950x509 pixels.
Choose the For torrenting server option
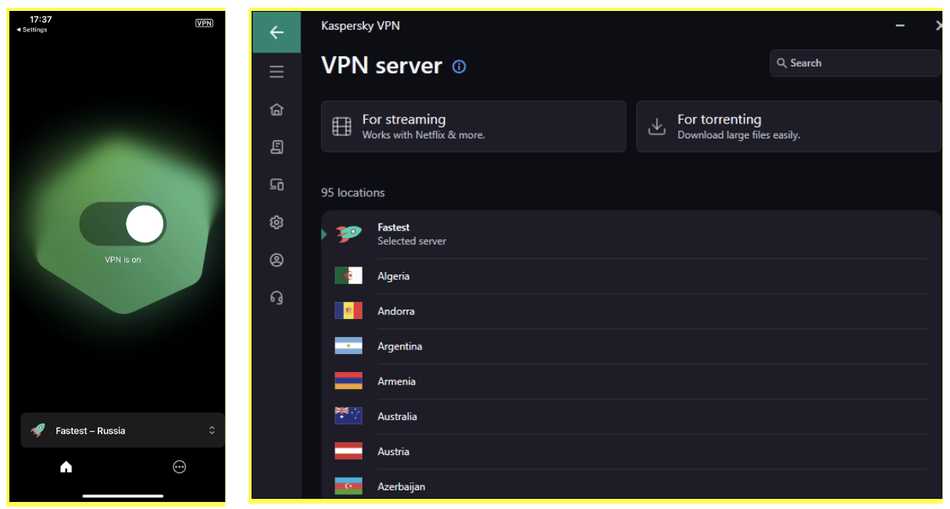788,126
